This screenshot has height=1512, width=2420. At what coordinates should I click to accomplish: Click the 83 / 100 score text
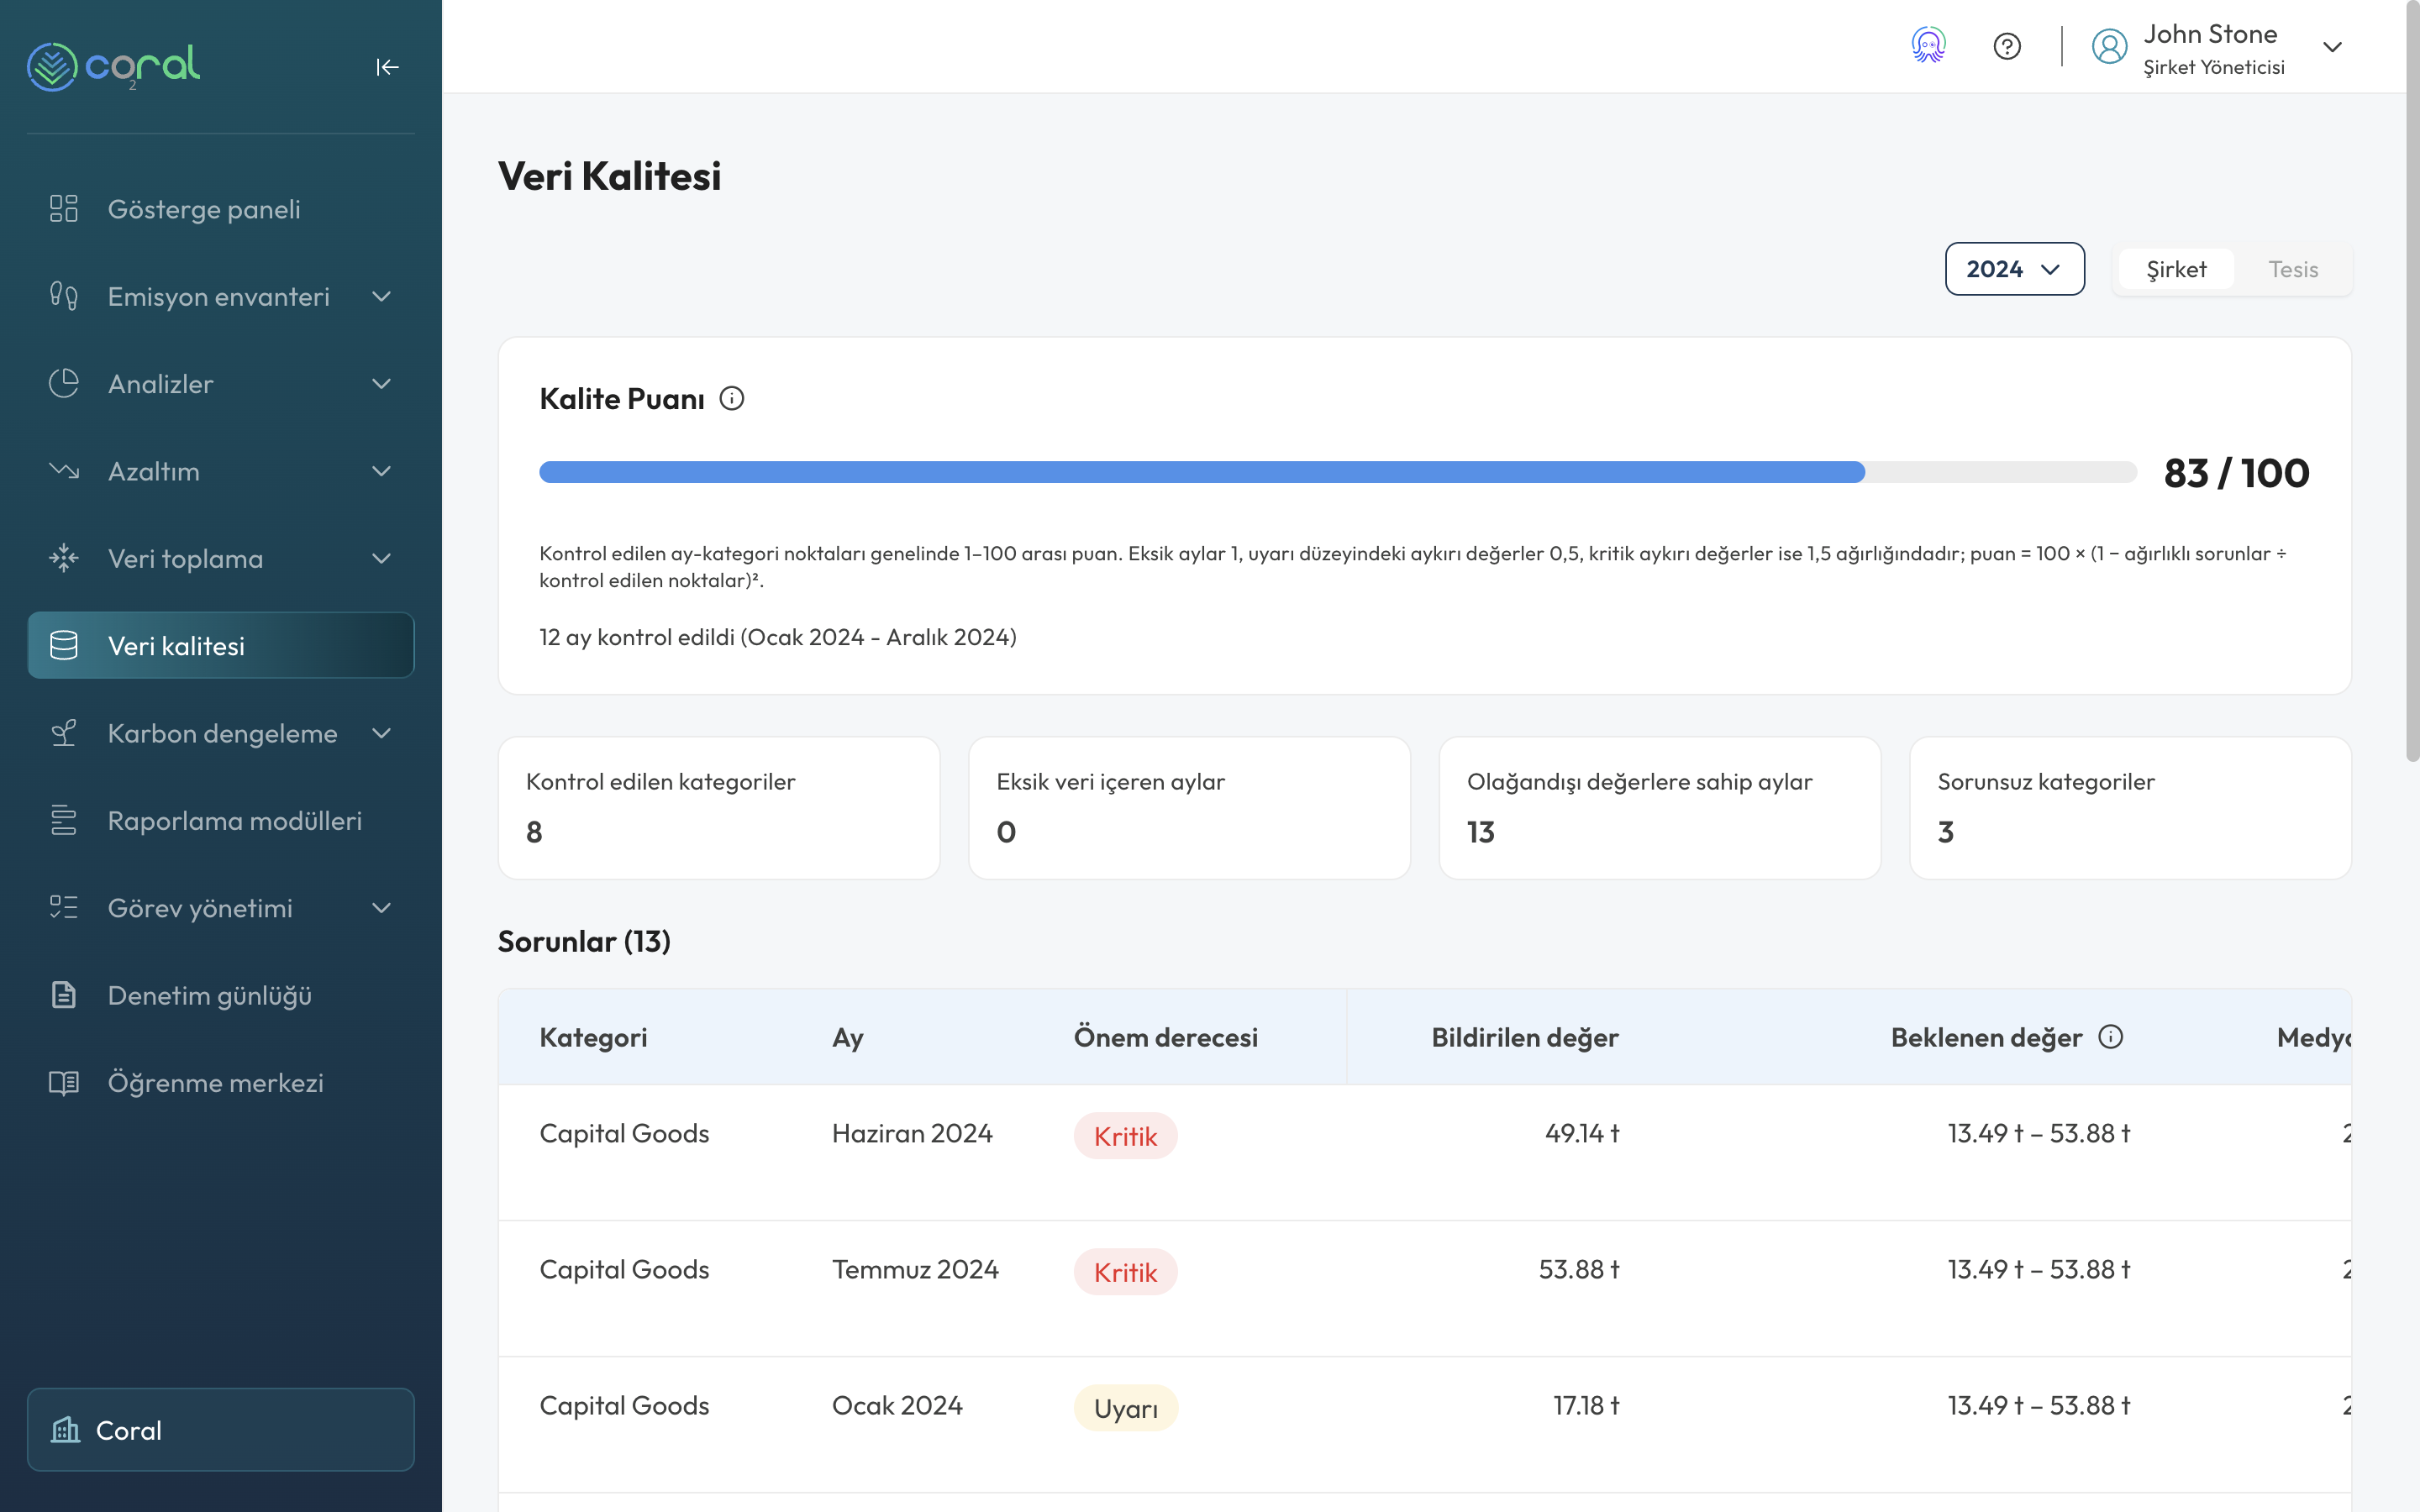2236,473
